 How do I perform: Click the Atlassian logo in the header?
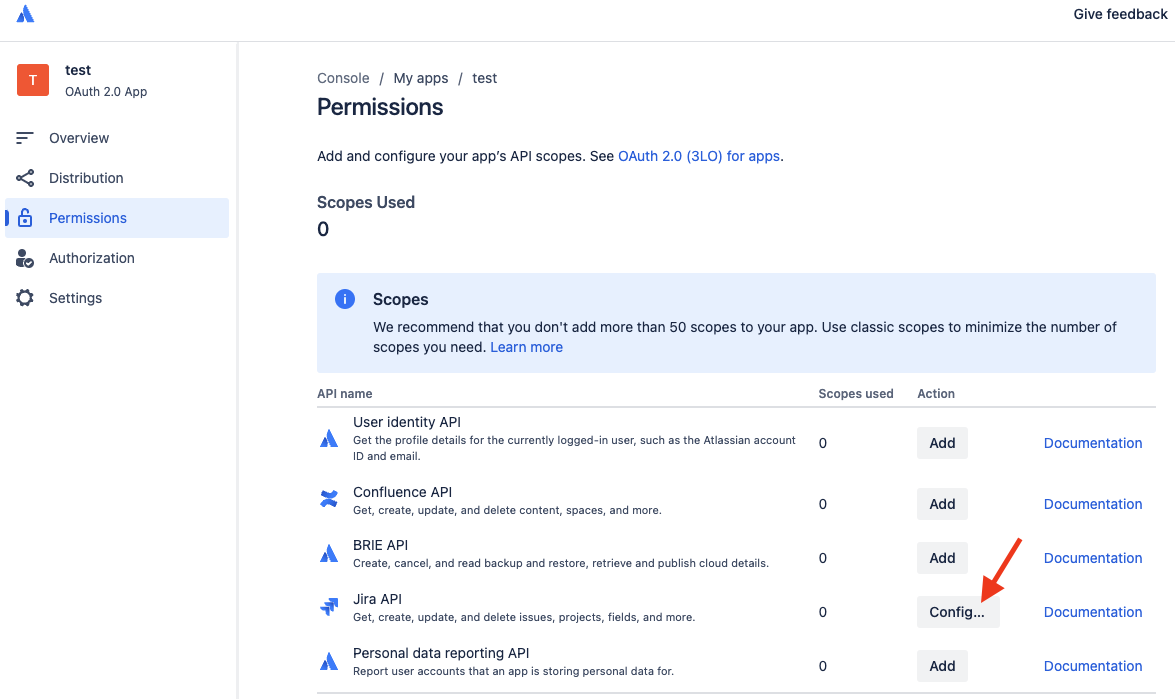25,14
